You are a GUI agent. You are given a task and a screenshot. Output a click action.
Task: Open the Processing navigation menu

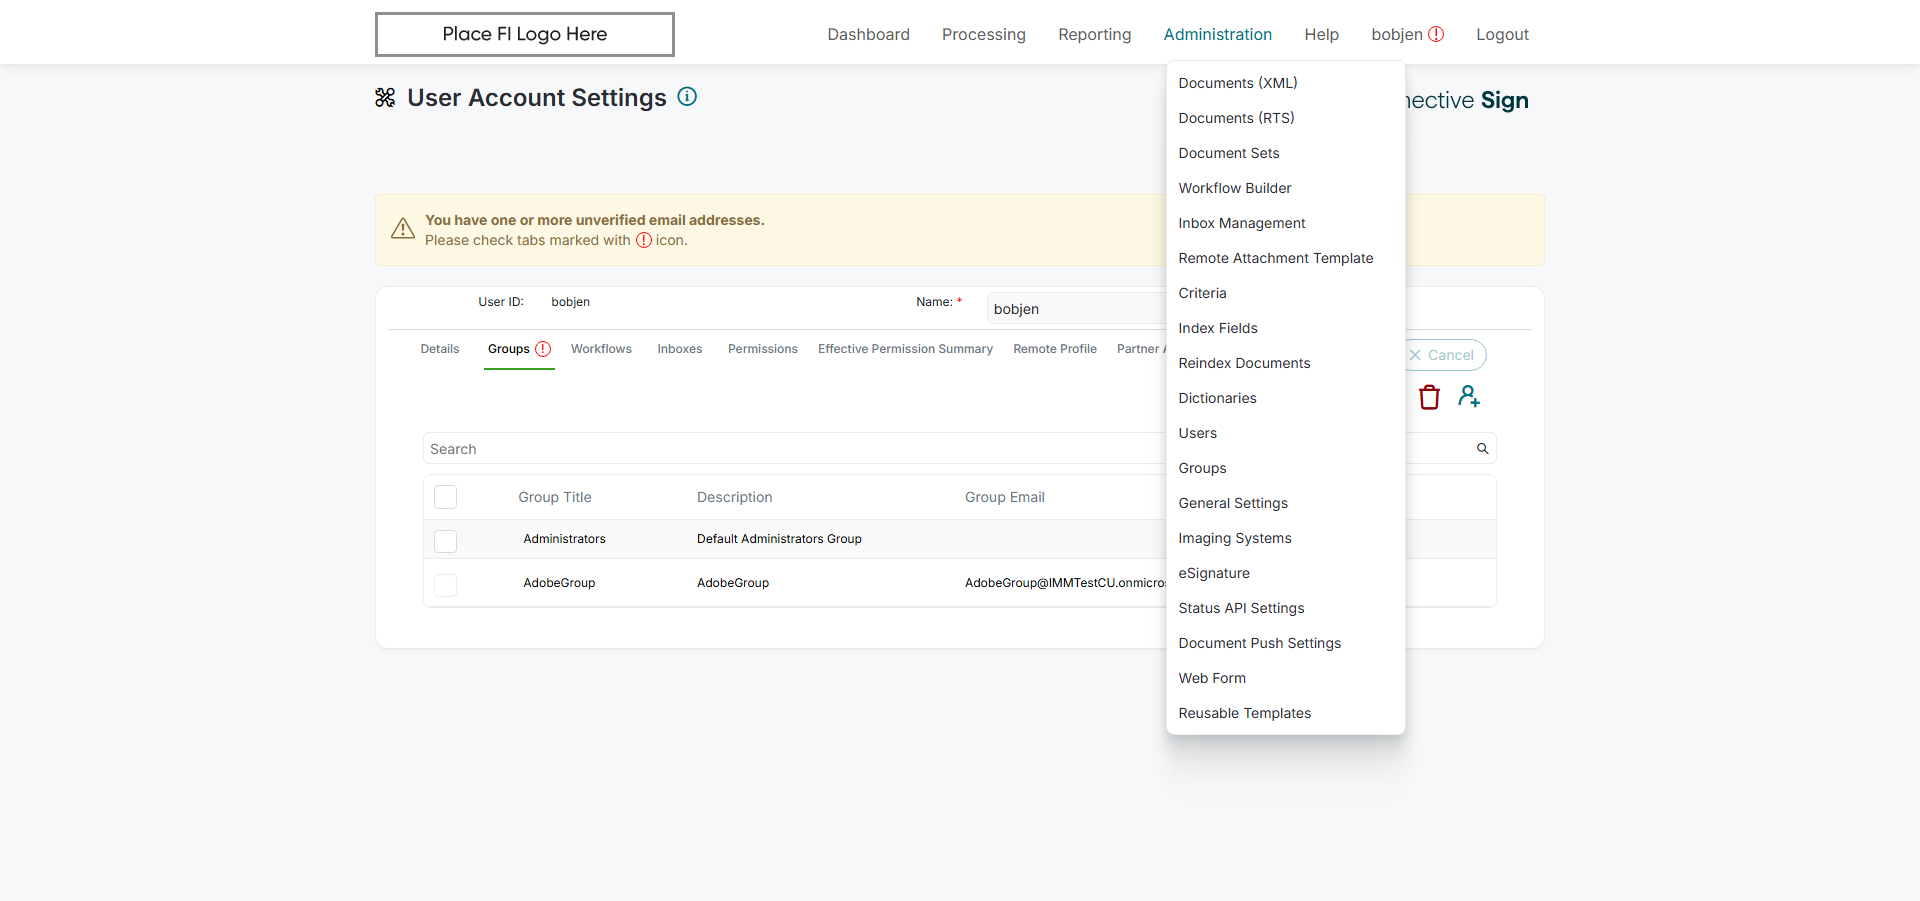(x=983, y=34)
